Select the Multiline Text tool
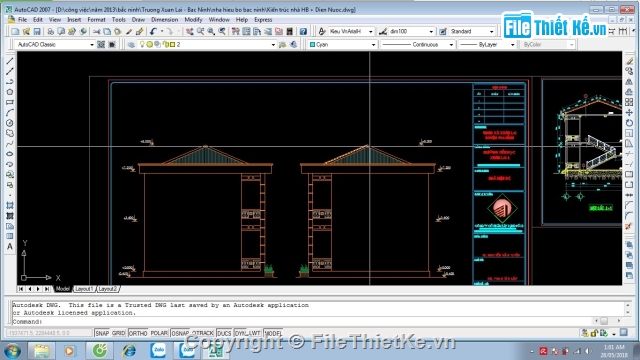 click(x=10, y=247)
